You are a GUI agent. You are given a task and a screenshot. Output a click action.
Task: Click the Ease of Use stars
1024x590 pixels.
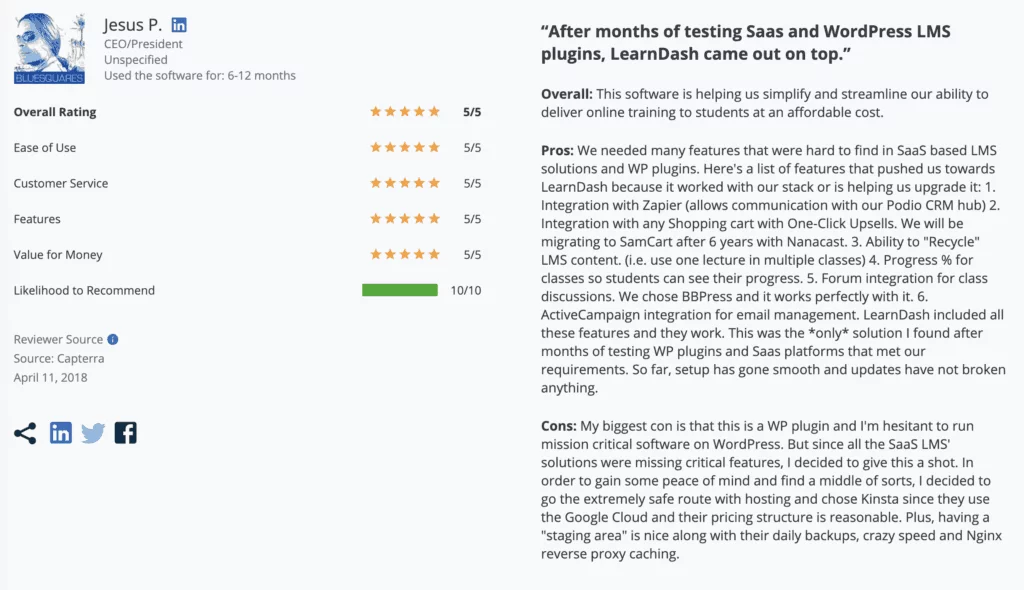pyautogui.click(x=405, y=147)
